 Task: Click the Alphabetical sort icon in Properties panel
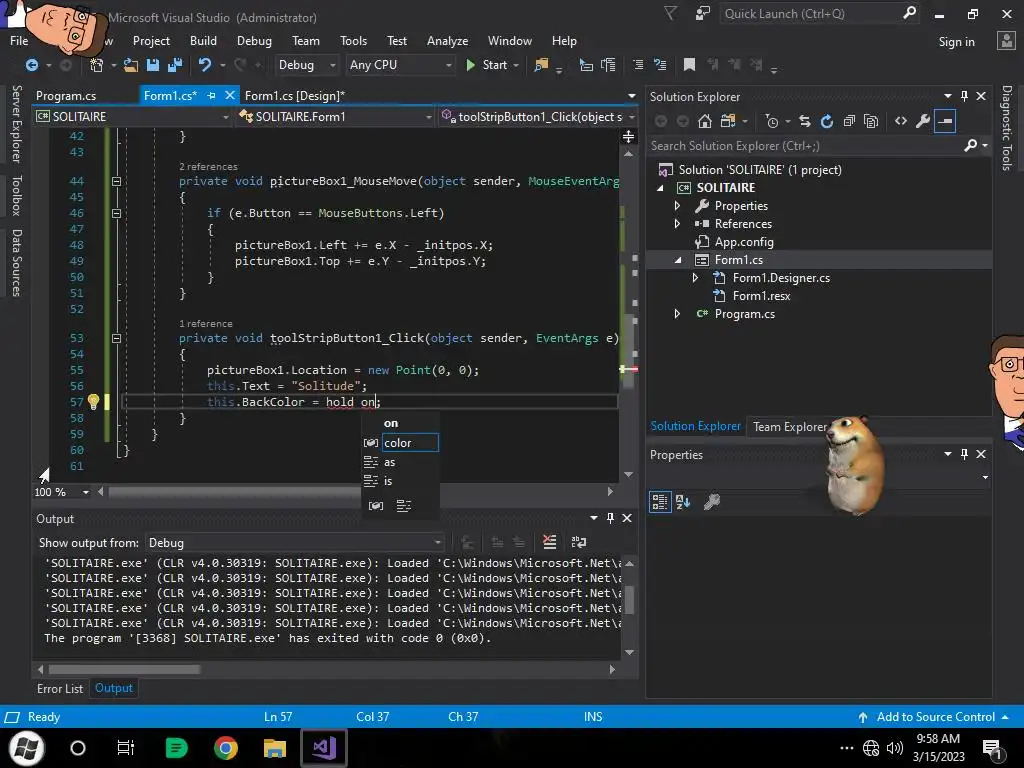[683, 502]
